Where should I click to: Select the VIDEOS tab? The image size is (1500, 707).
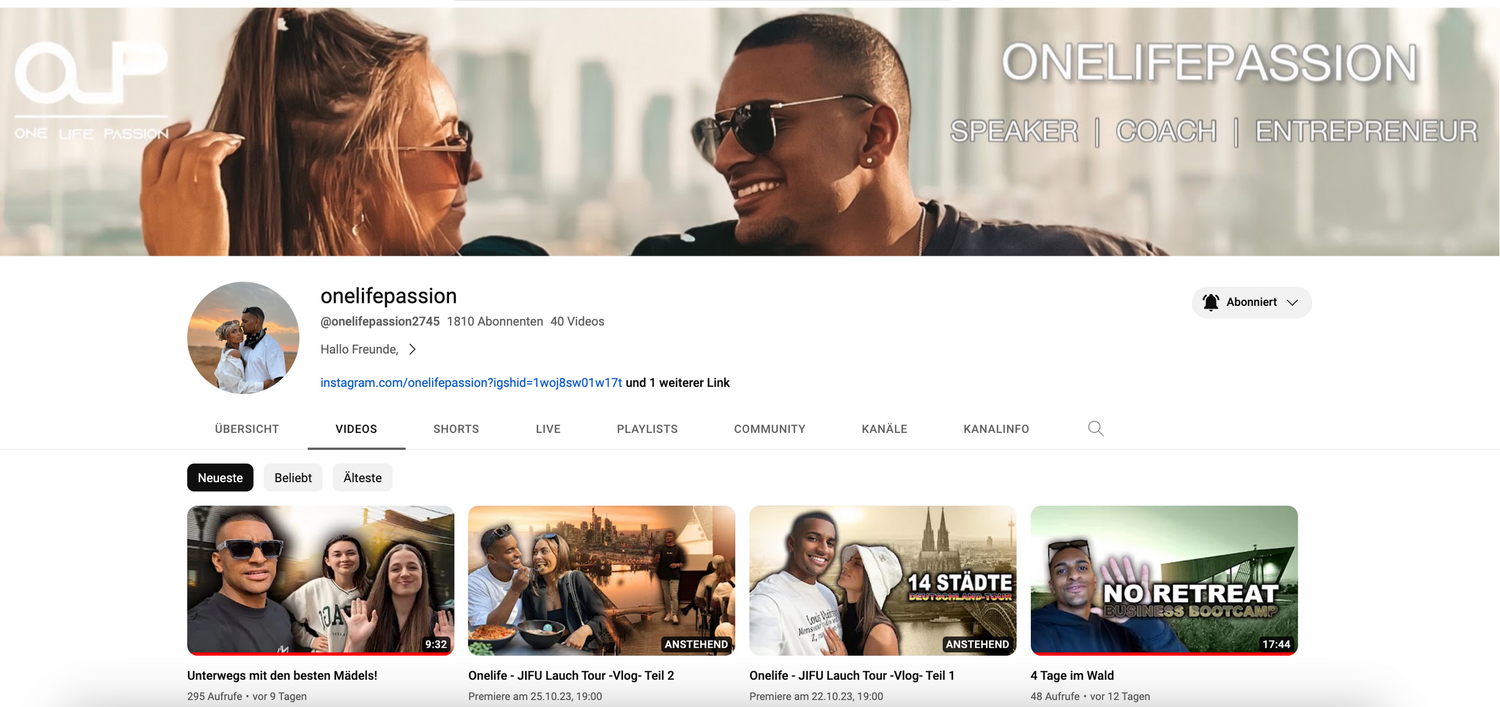[356, 429]
